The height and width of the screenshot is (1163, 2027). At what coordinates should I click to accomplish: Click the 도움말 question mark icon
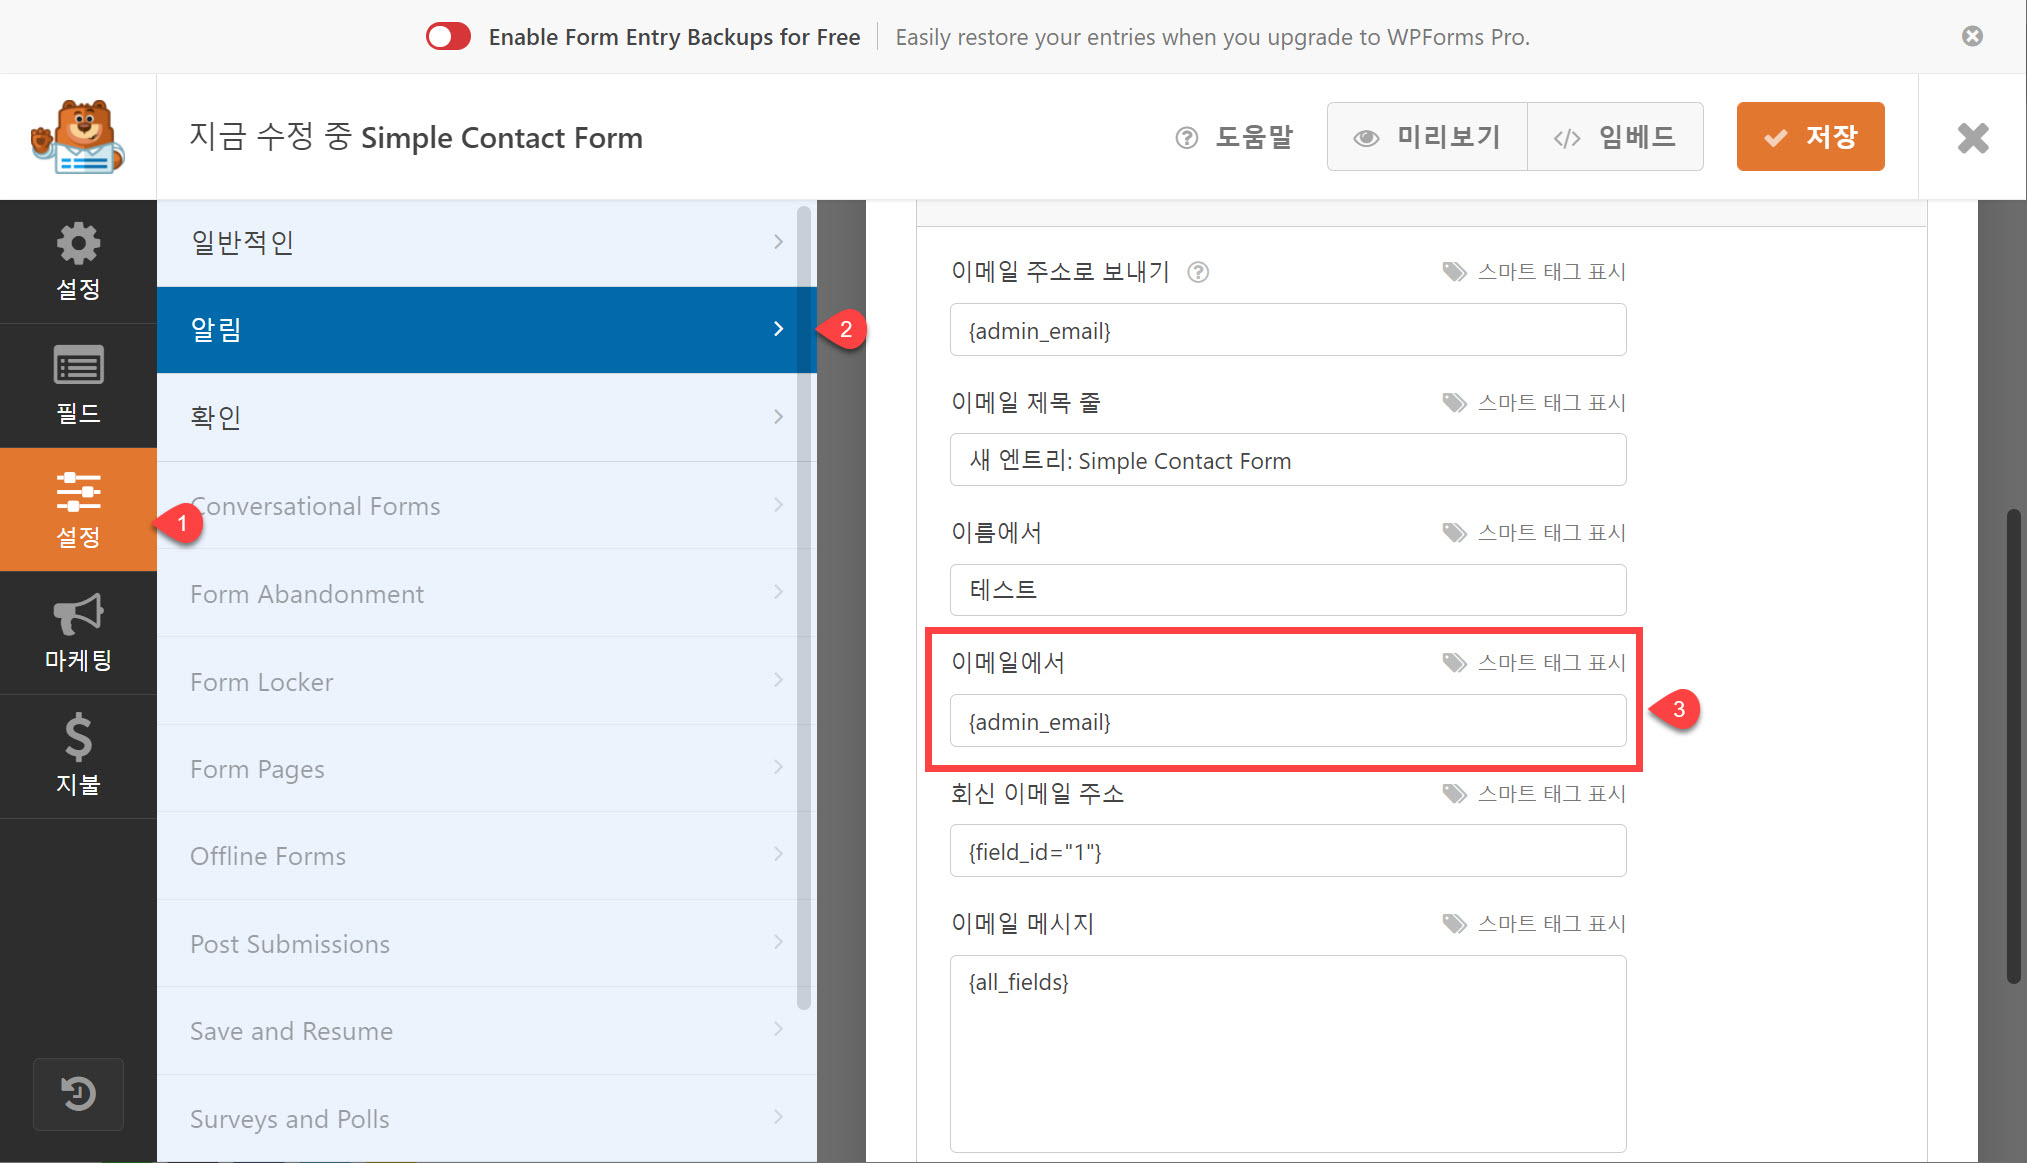pos(1186,137)
